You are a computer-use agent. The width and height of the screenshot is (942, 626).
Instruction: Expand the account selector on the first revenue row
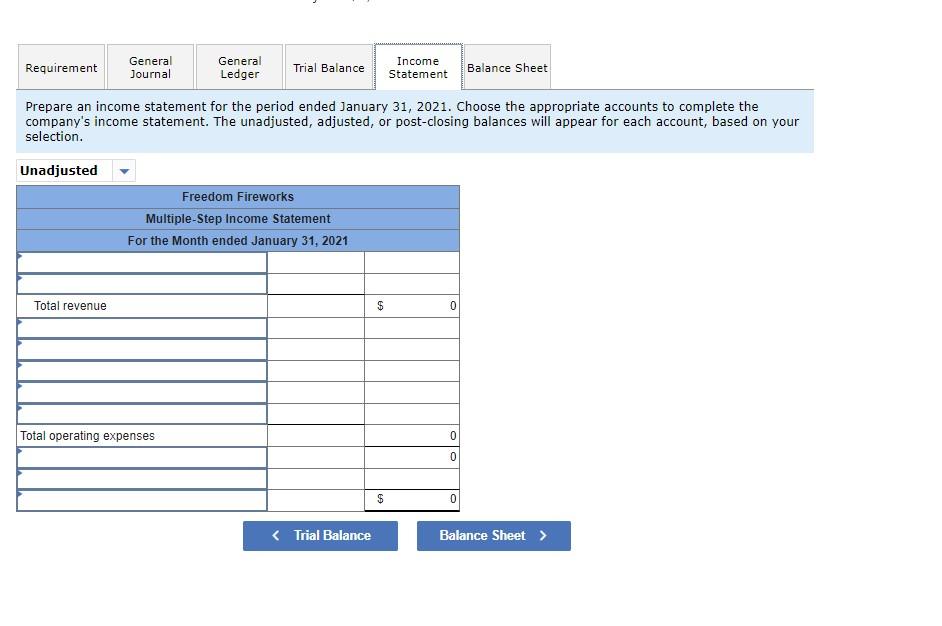[18, 262]
